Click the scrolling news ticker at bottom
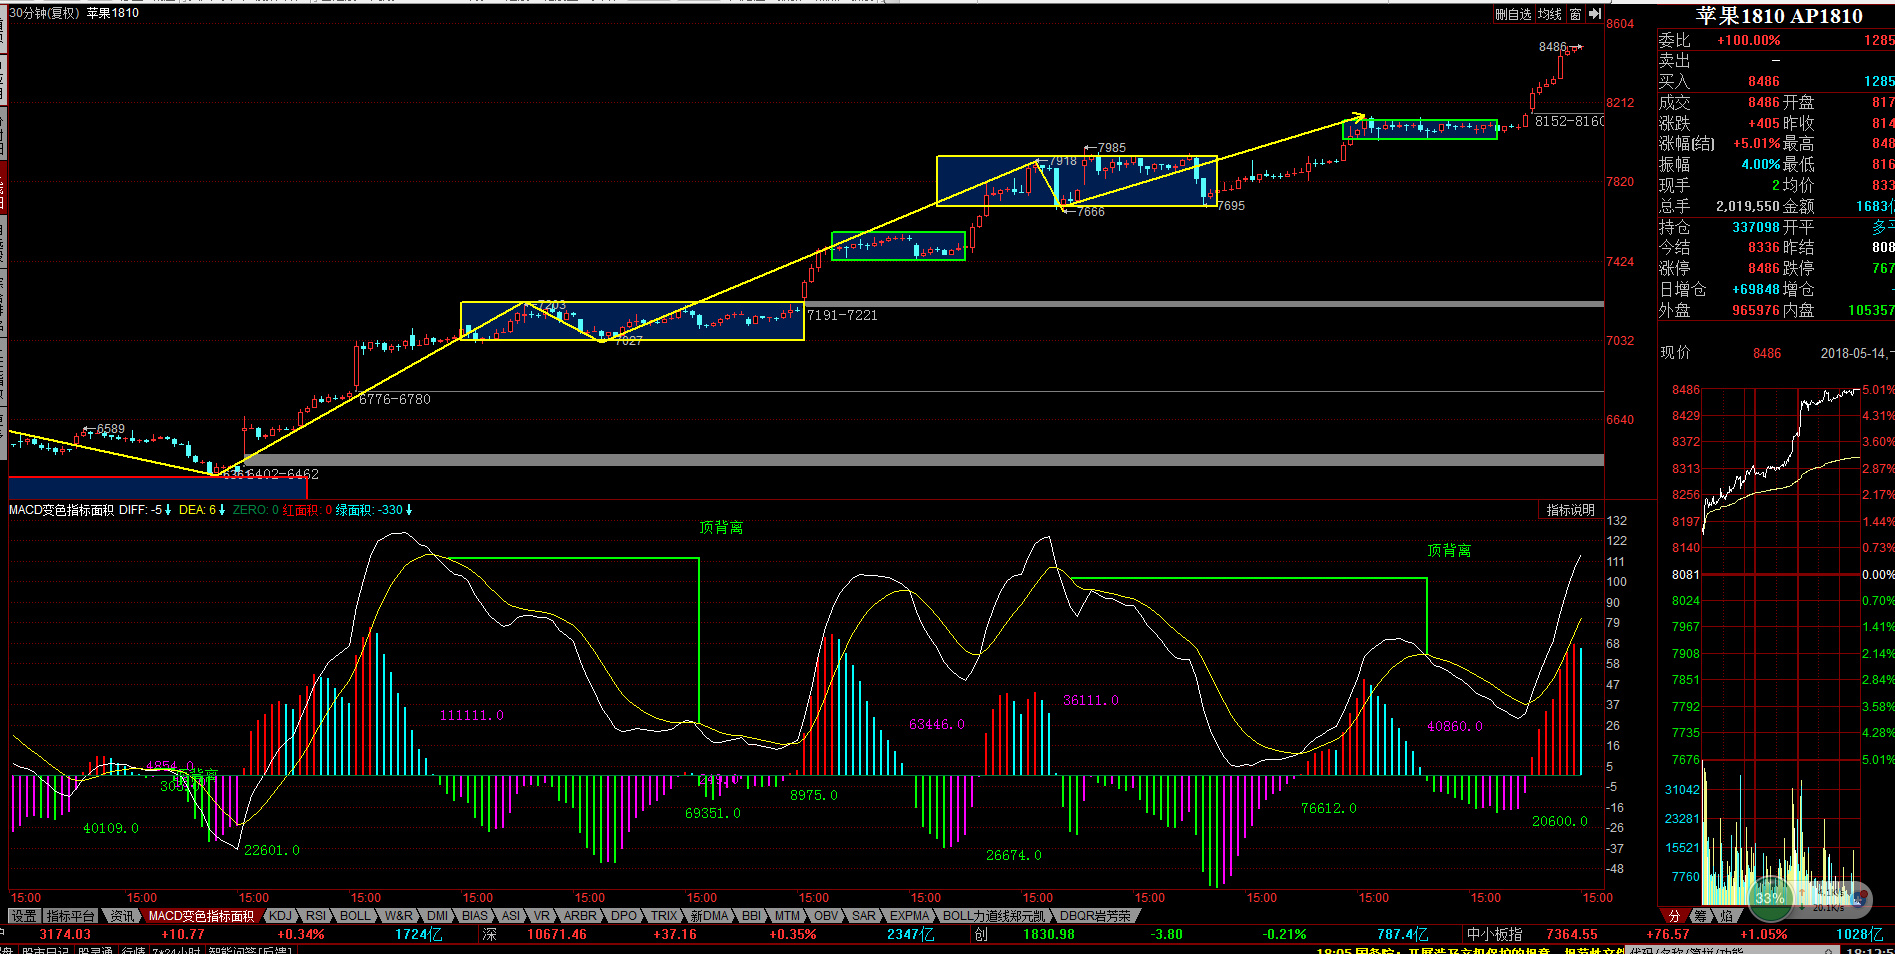Screen dimensions: 1895x954 pos(1470,950)
